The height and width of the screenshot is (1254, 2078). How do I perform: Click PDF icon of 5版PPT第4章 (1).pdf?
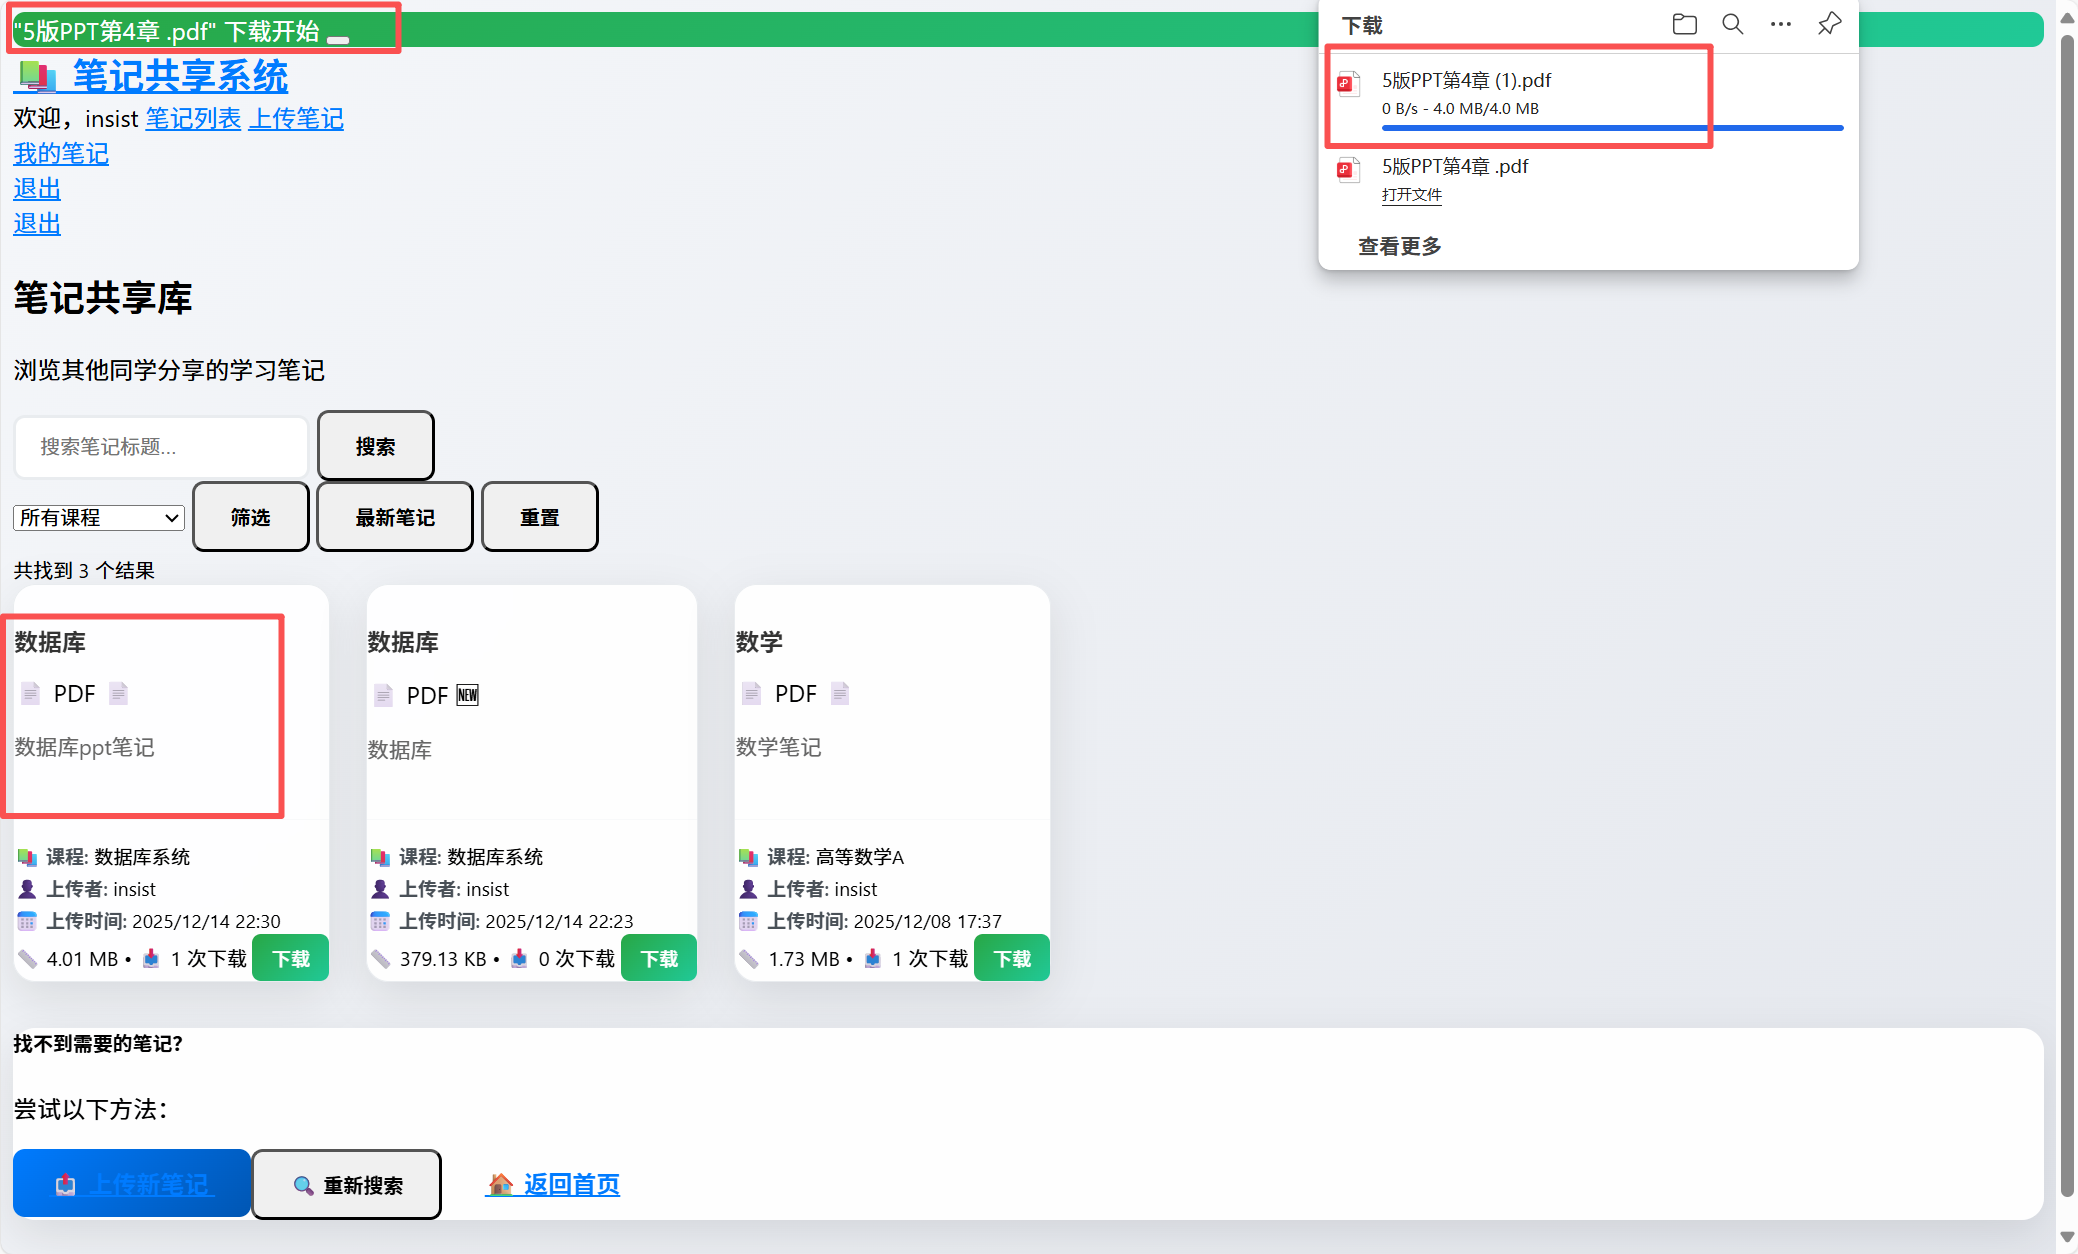[1348, 84]
